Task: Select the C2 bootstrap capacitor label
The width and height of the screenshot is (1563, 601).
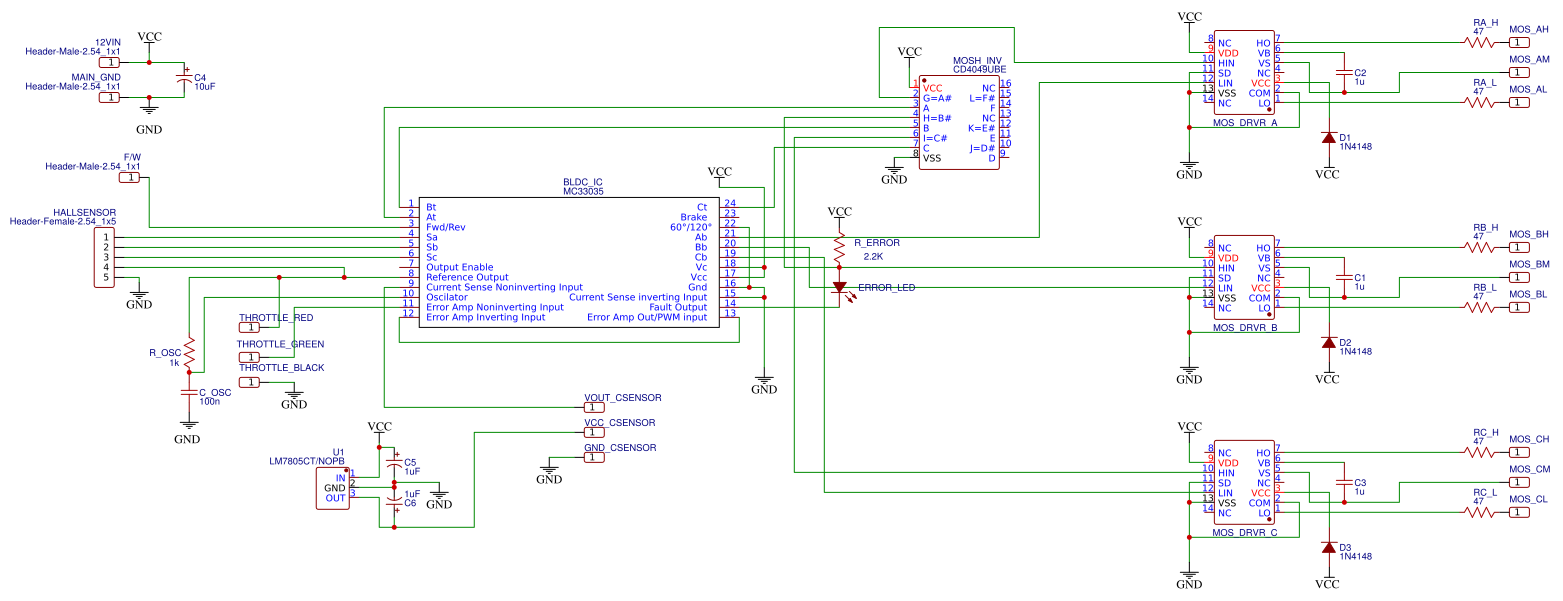Action: 1360,73
